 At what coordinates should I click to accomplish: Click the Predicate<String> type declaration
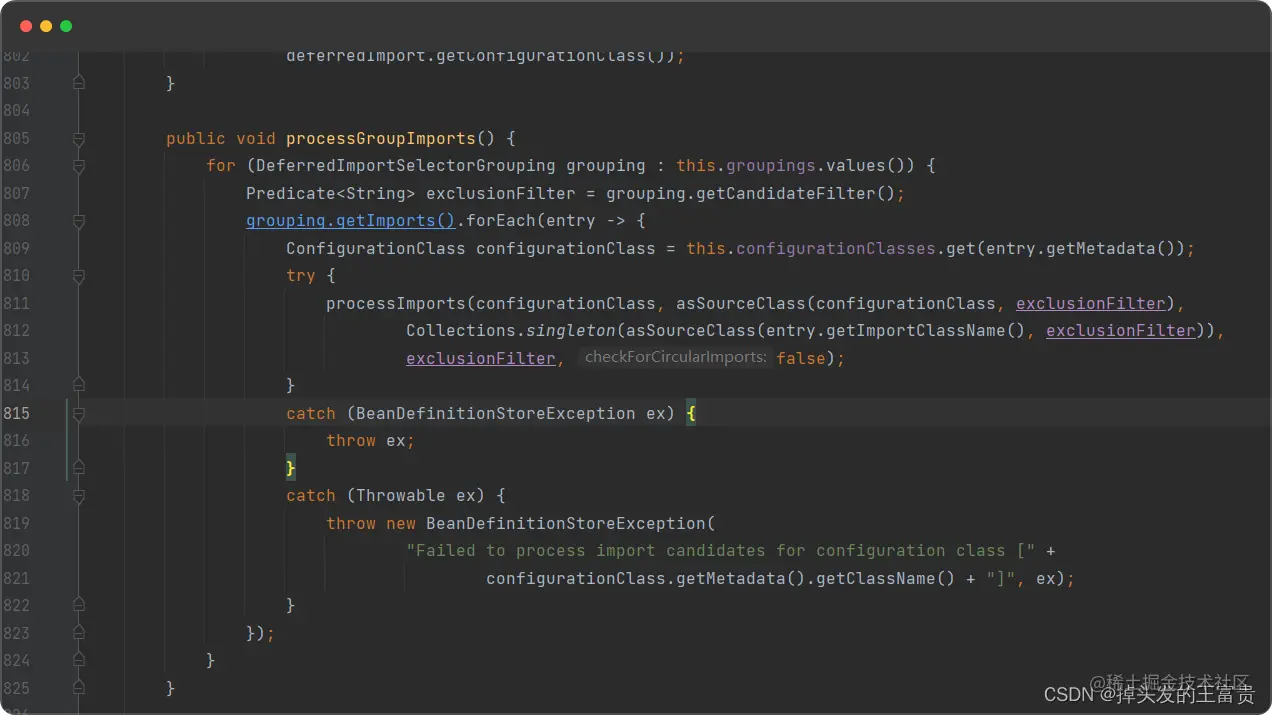[331, 193]
